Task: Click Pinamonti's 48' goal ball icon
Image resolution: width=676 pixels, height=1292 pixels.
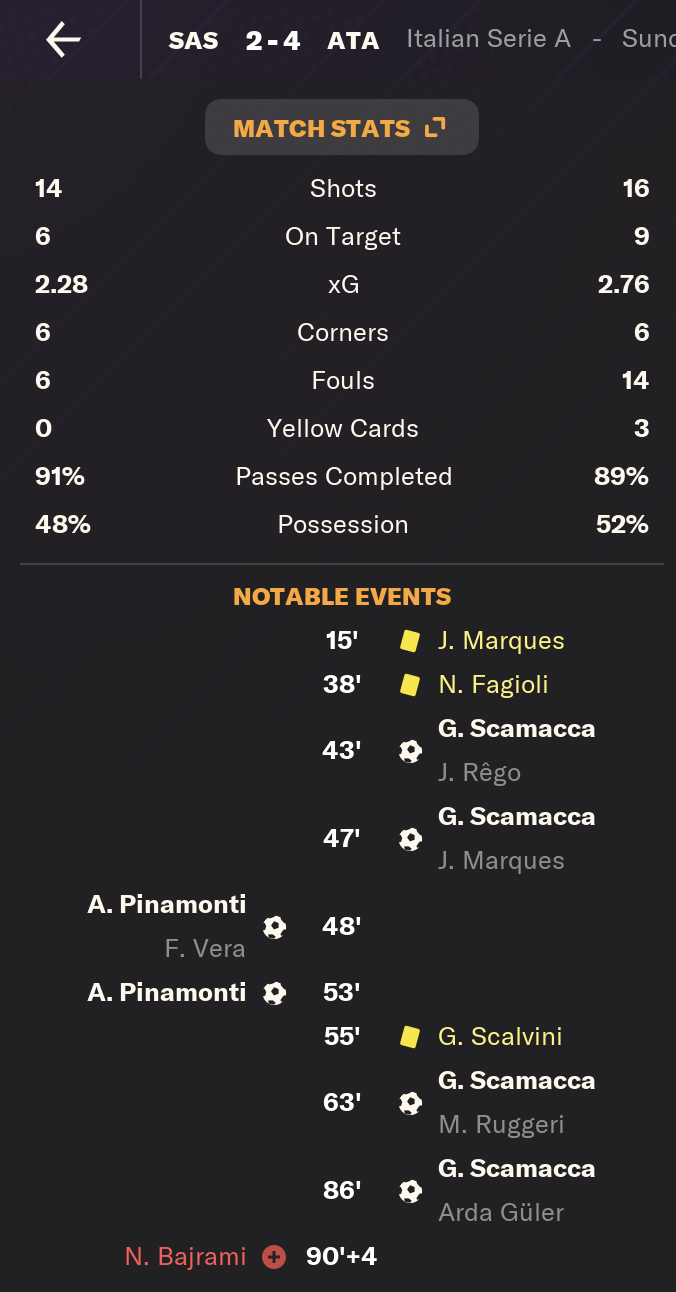Action: click(x=274, y=927)
